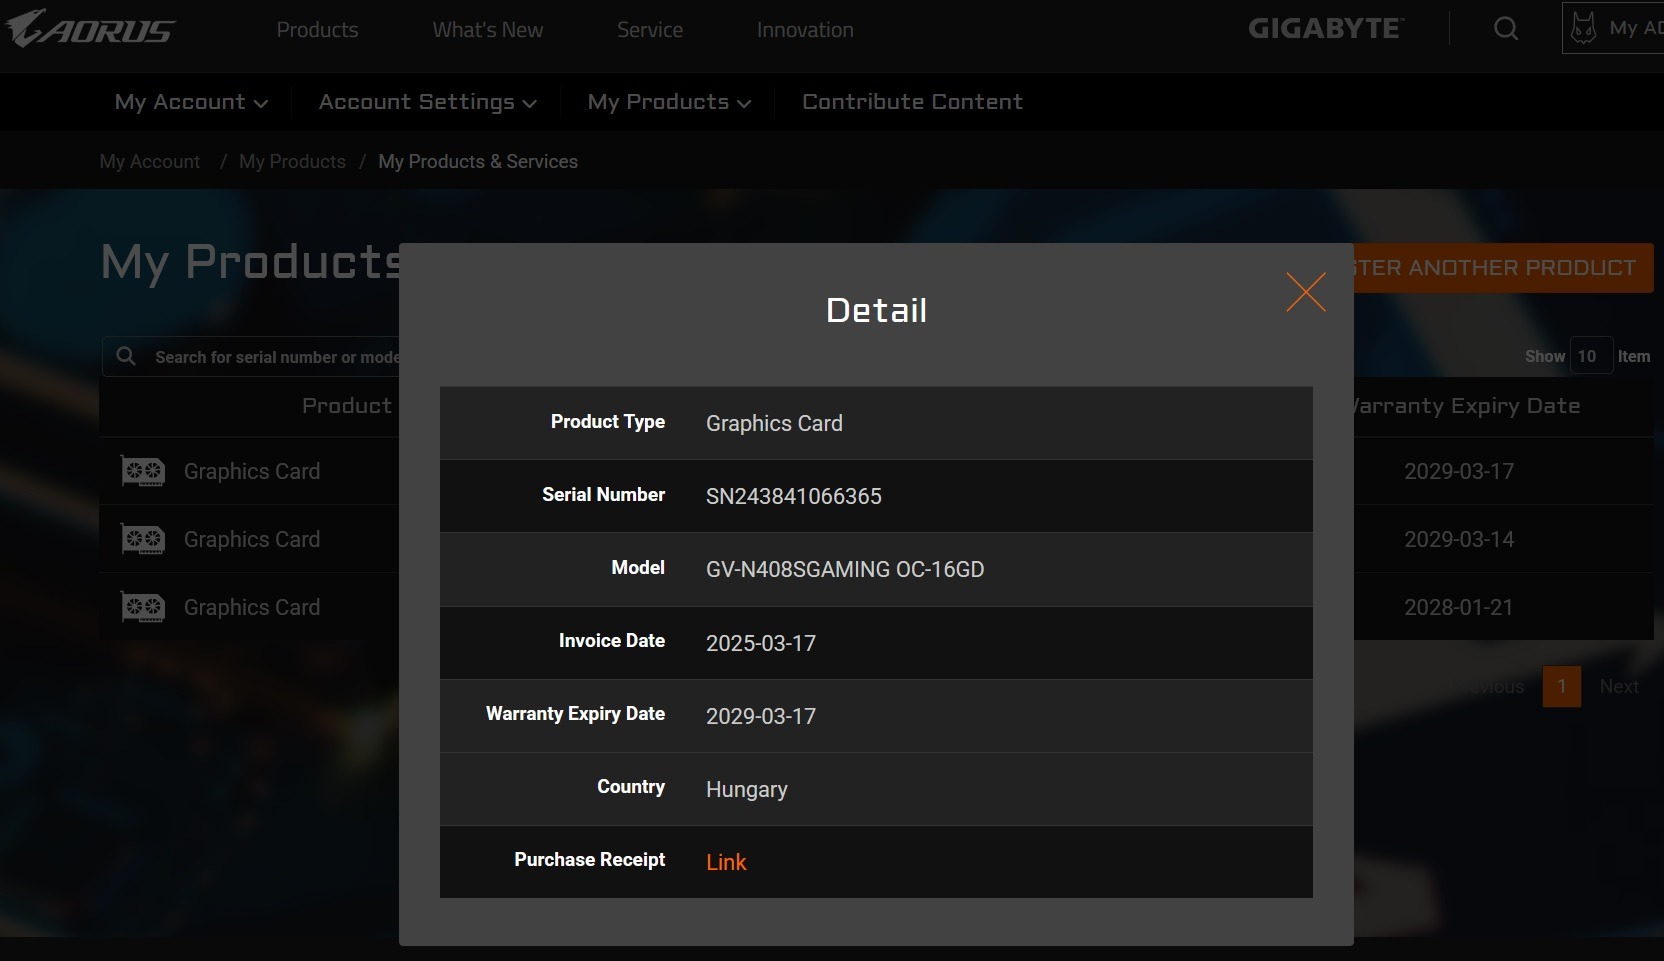This screenshot has height=961, width=1664.
Task: Click Product Type value Graphics Card in dialog
Action: pos(774,423)
